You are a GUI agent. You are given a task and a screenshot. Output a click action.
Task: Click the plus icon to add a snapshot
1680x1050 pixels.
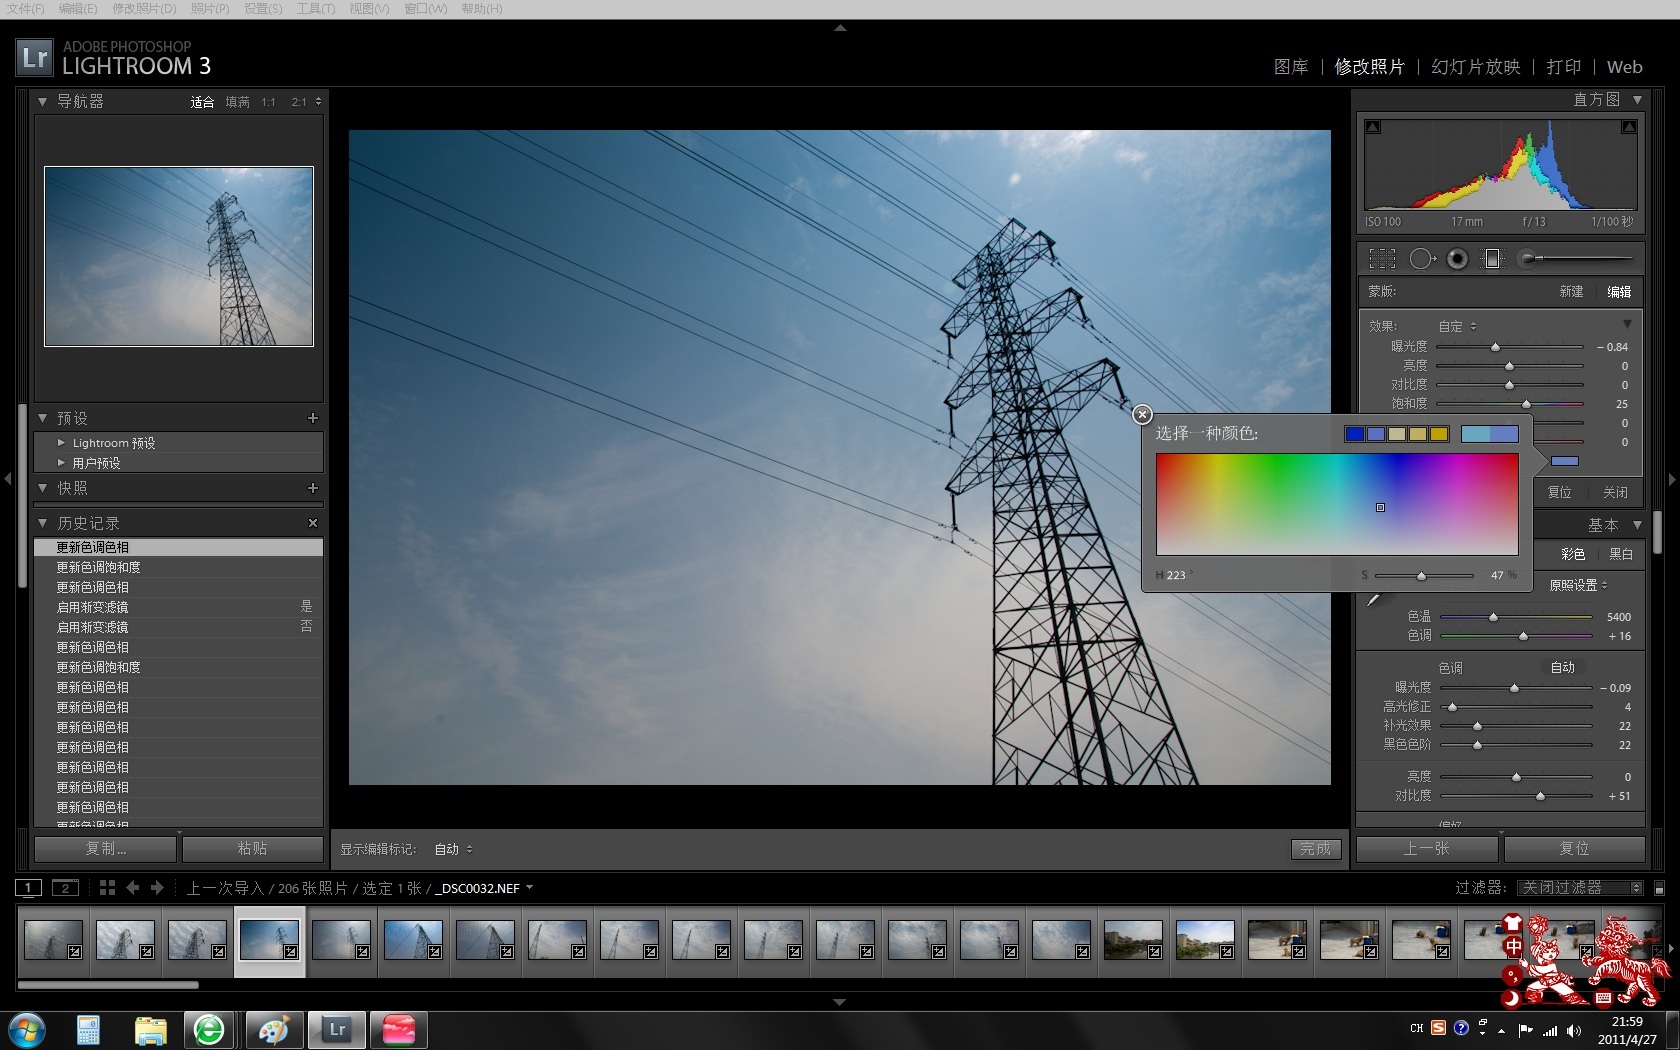click(312, 488)
